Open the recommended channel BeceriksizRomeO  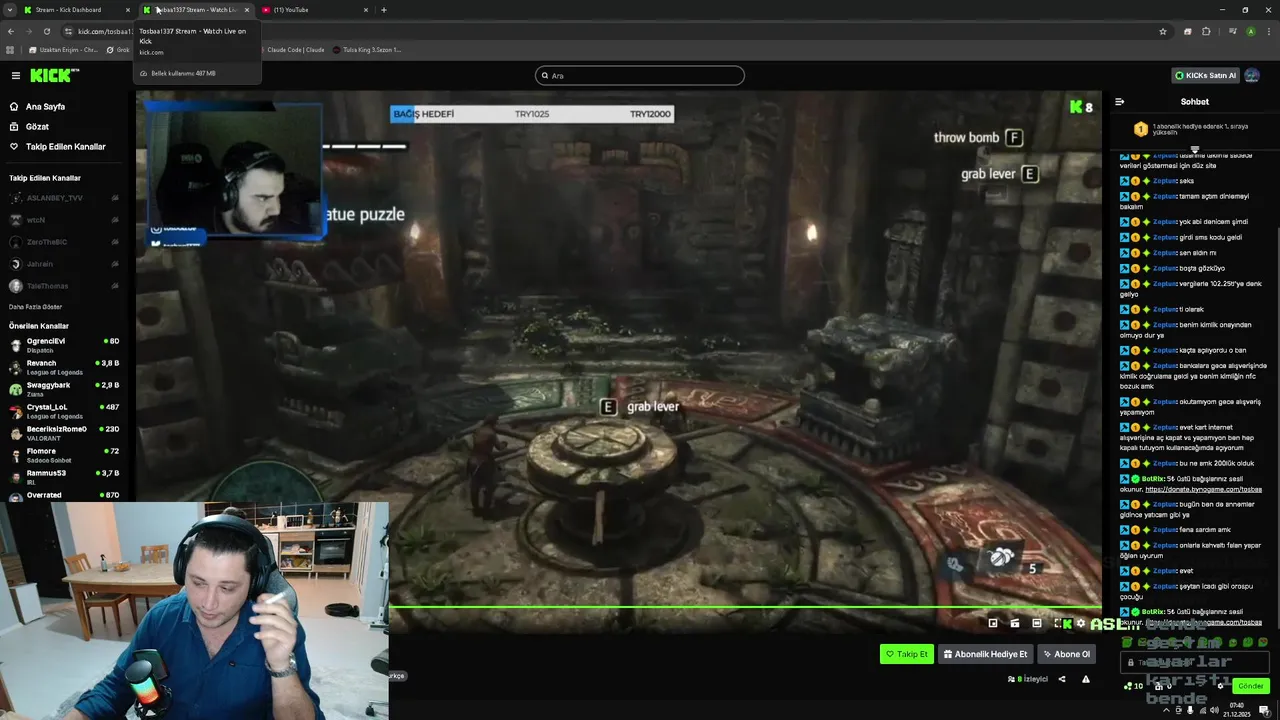[x=64, y=433]
